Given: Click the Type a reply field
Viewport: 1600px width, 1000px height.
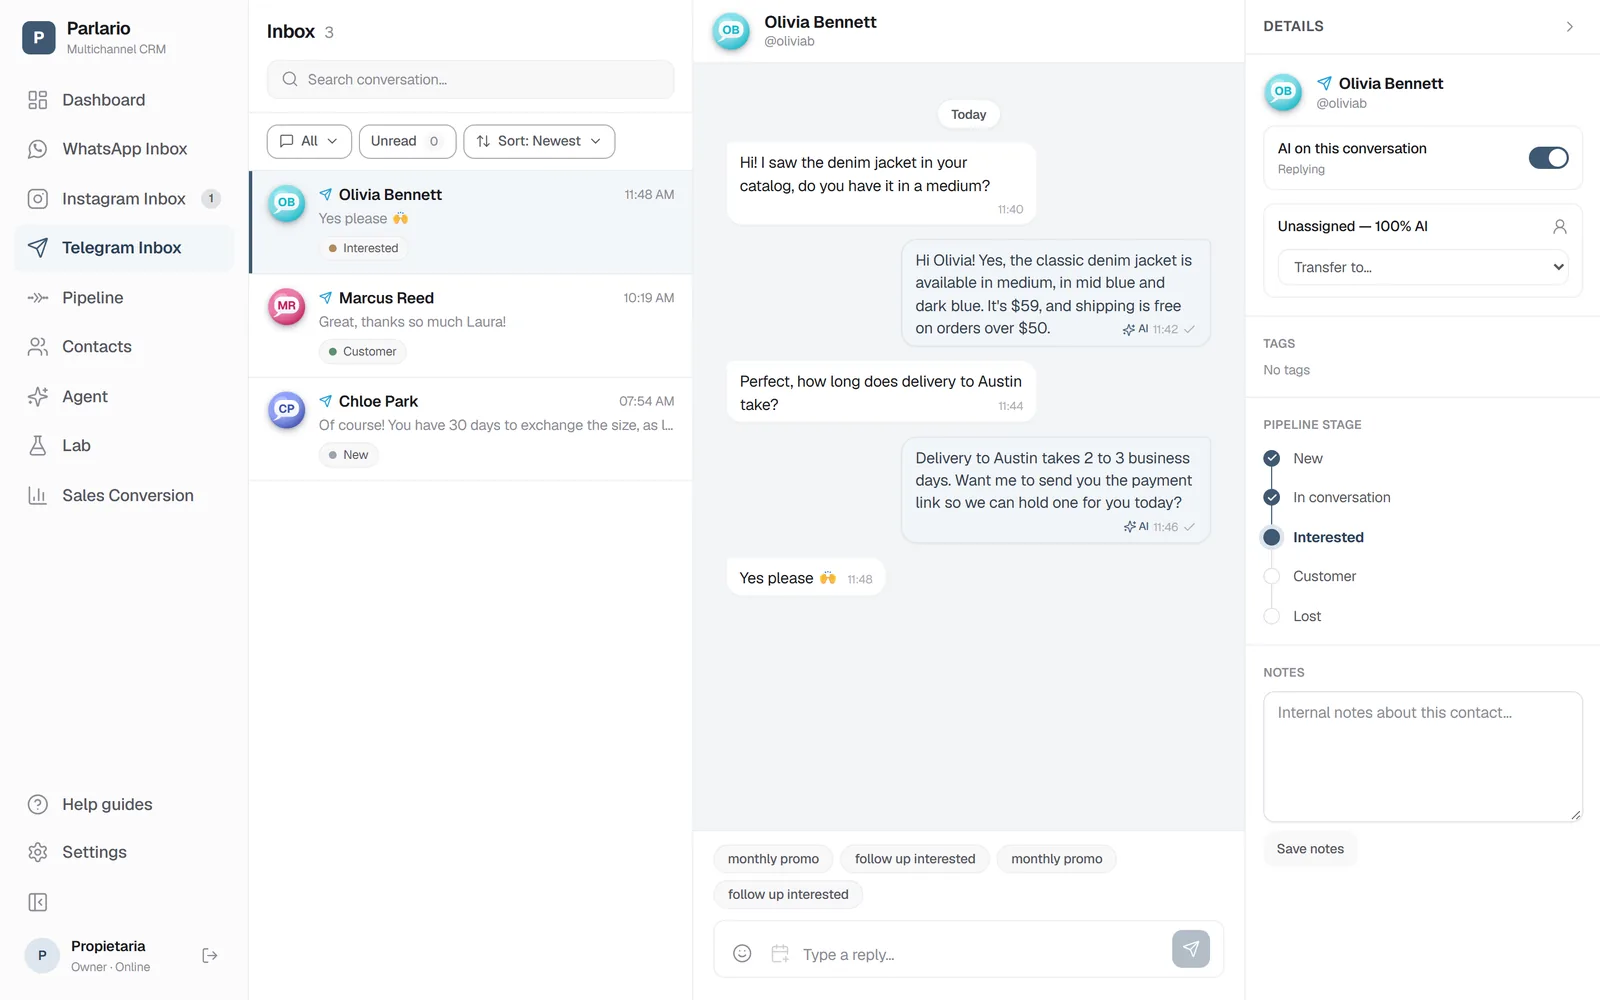Looking at the screenshot, I should (x=980, y=954).
